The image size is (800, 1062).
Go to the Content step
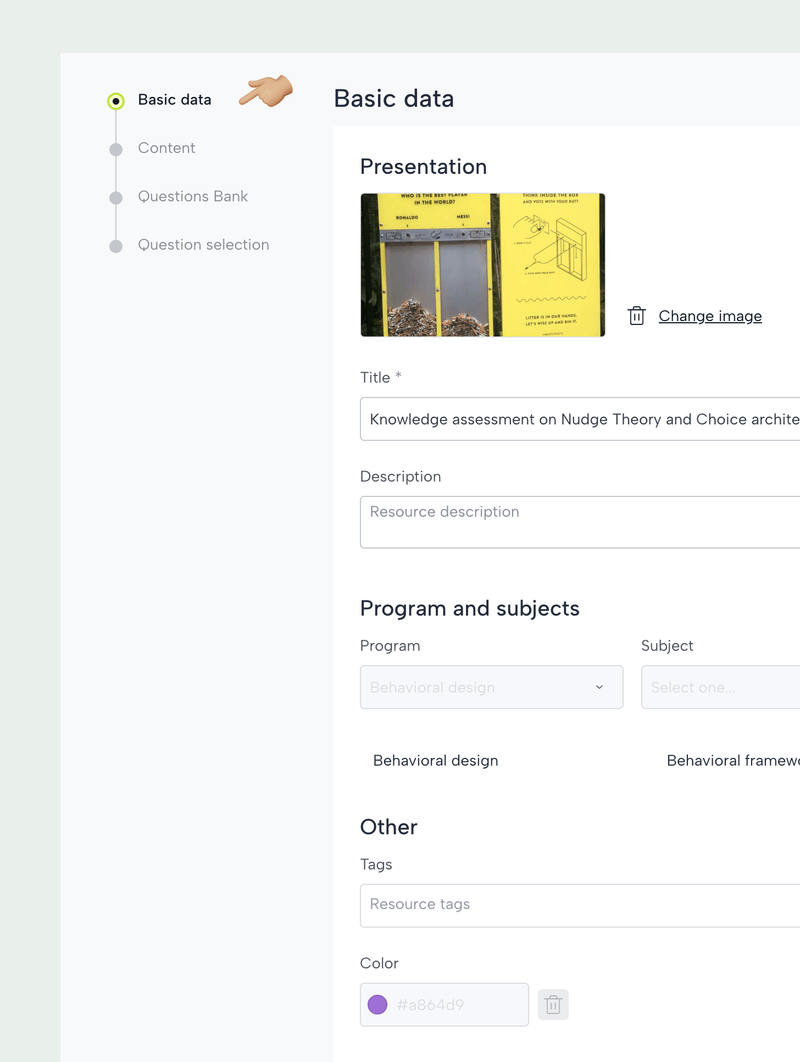pos(166,148)
